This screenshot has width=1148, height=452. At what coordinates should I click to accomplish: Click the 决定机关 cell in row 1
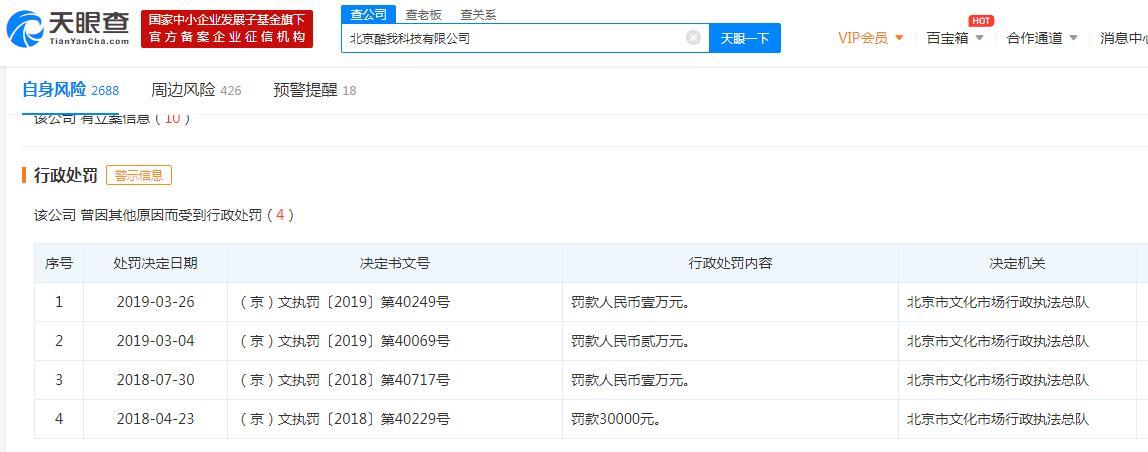(1017, 302)
